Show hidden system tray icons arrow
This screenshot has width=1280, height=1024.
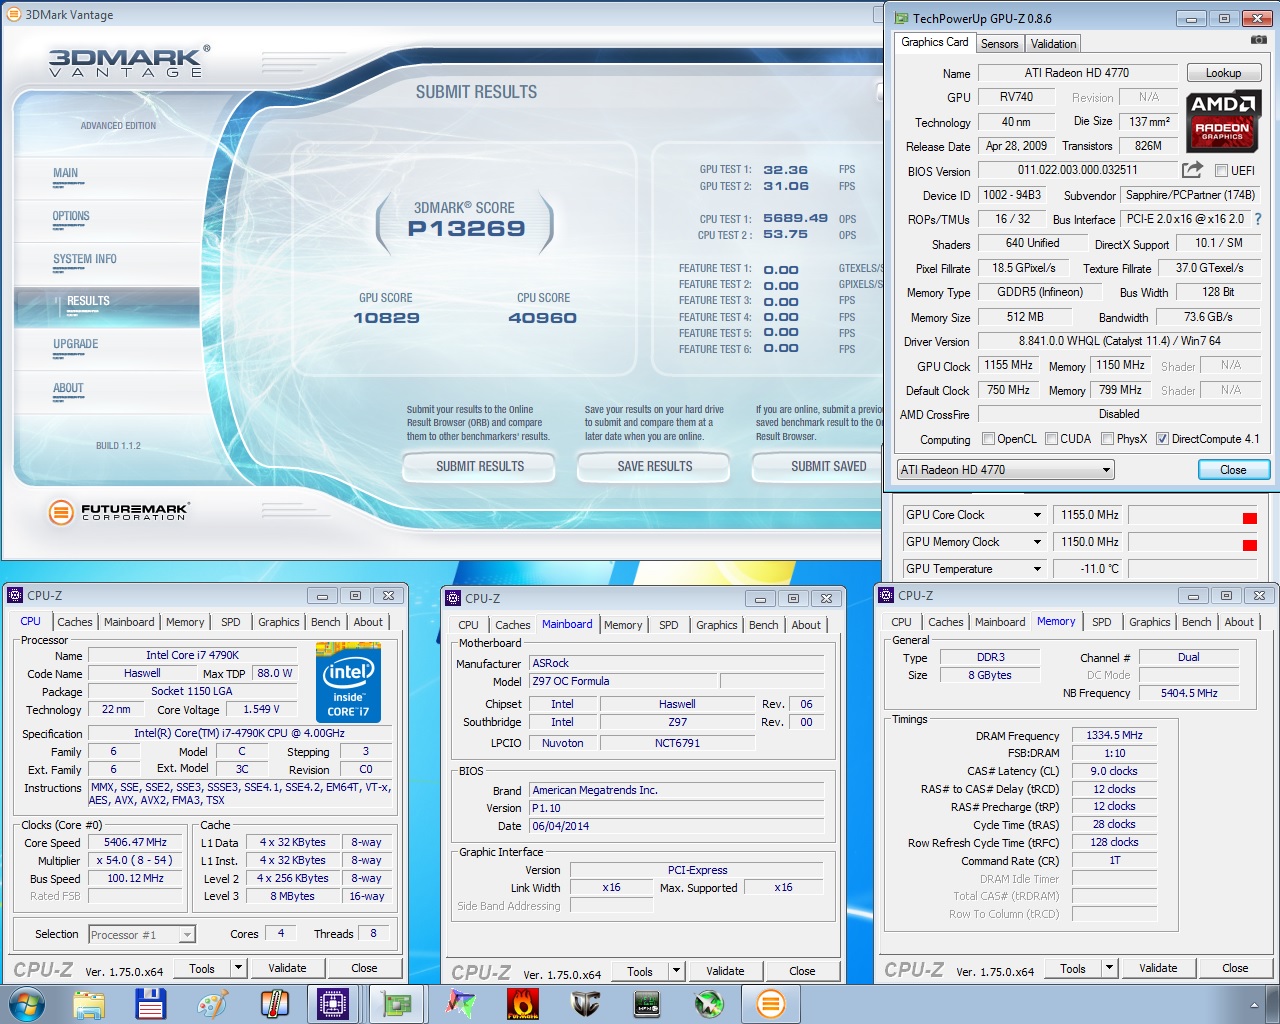[x=1254, y=1005]
